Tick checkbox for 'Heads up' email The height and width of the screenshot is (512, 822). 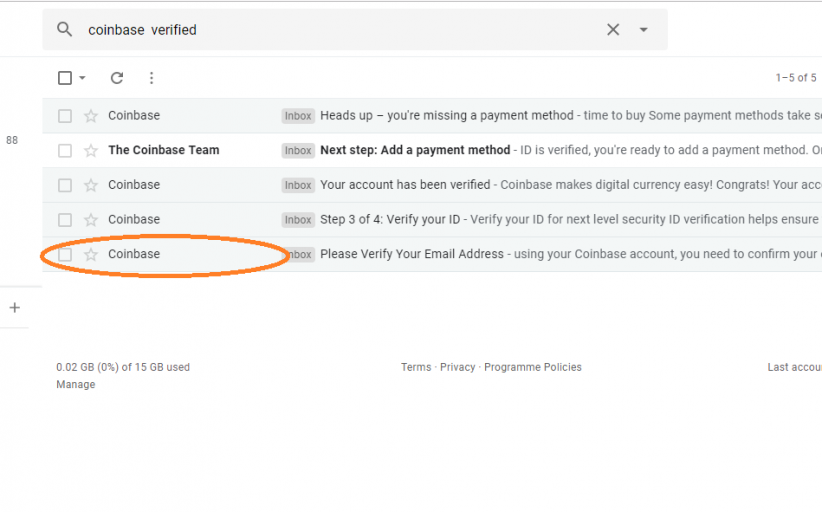65,116
